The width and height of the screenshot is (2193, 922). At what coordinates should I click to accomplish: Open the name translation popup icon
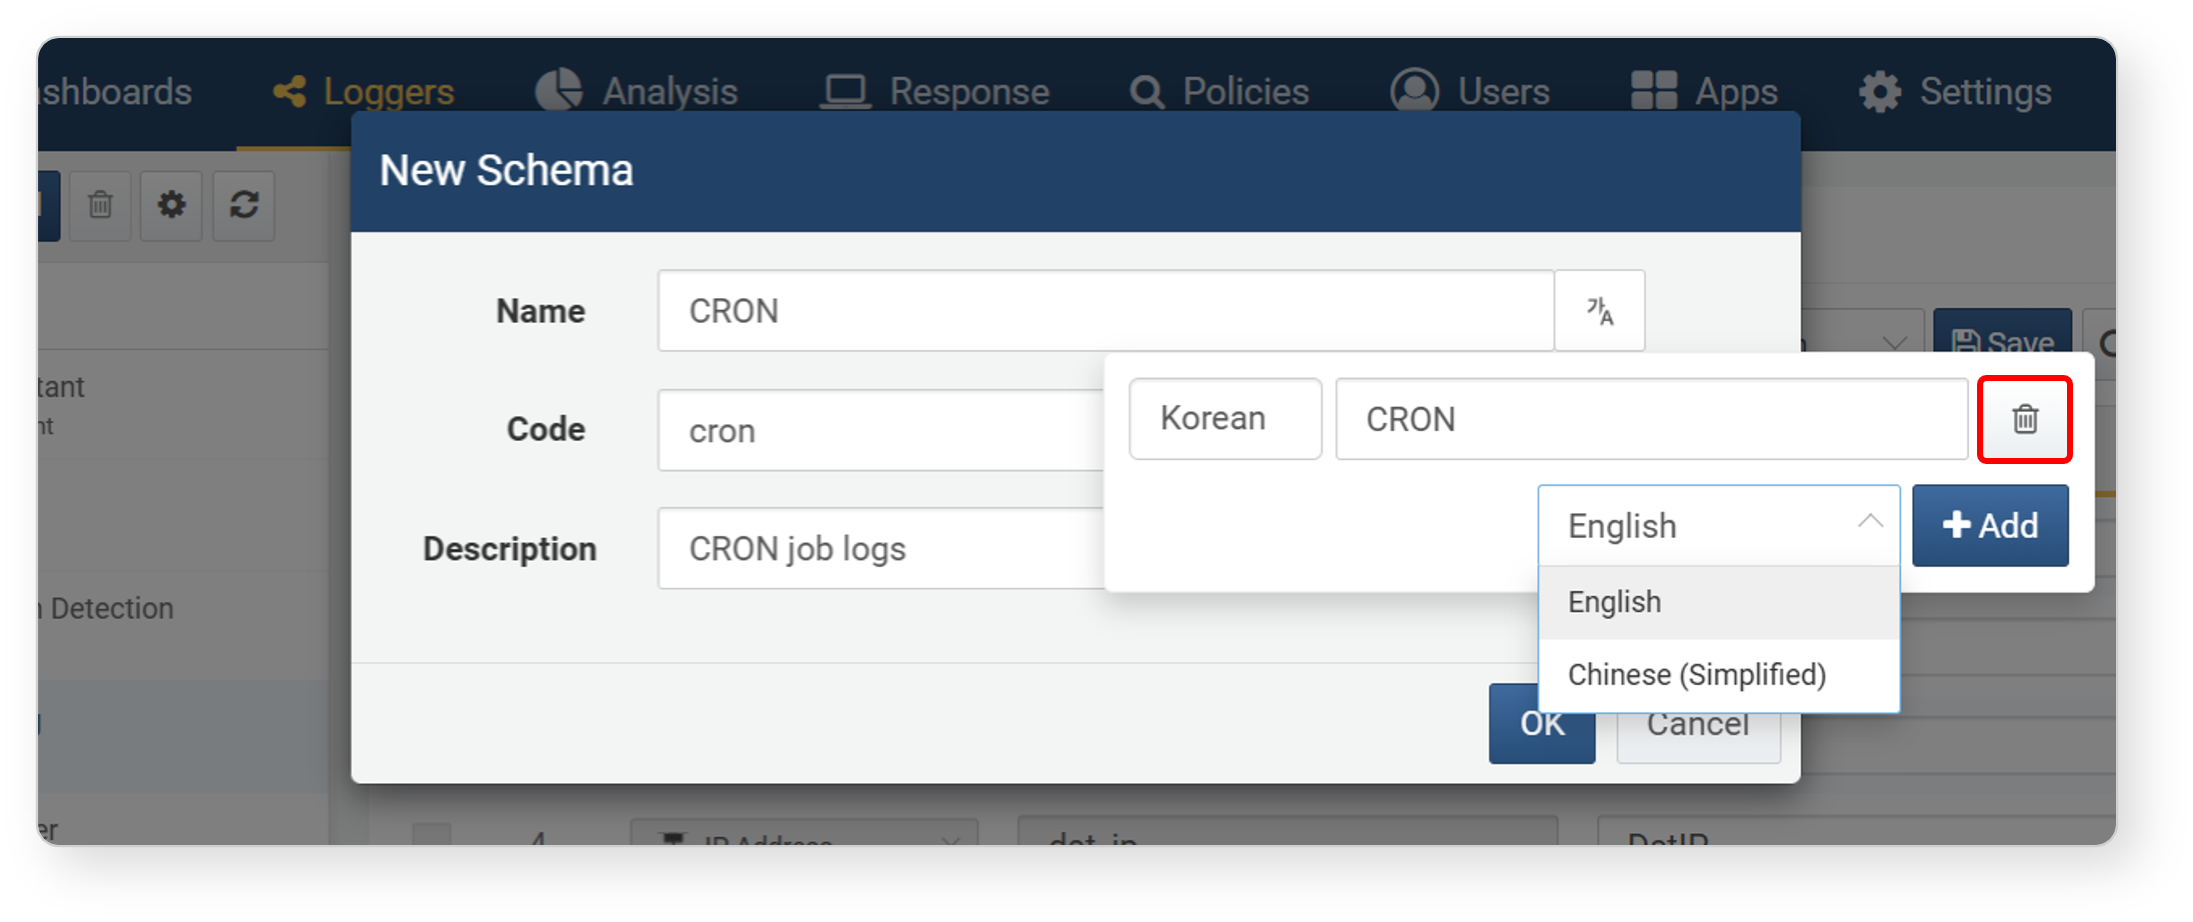[1600, 311]
